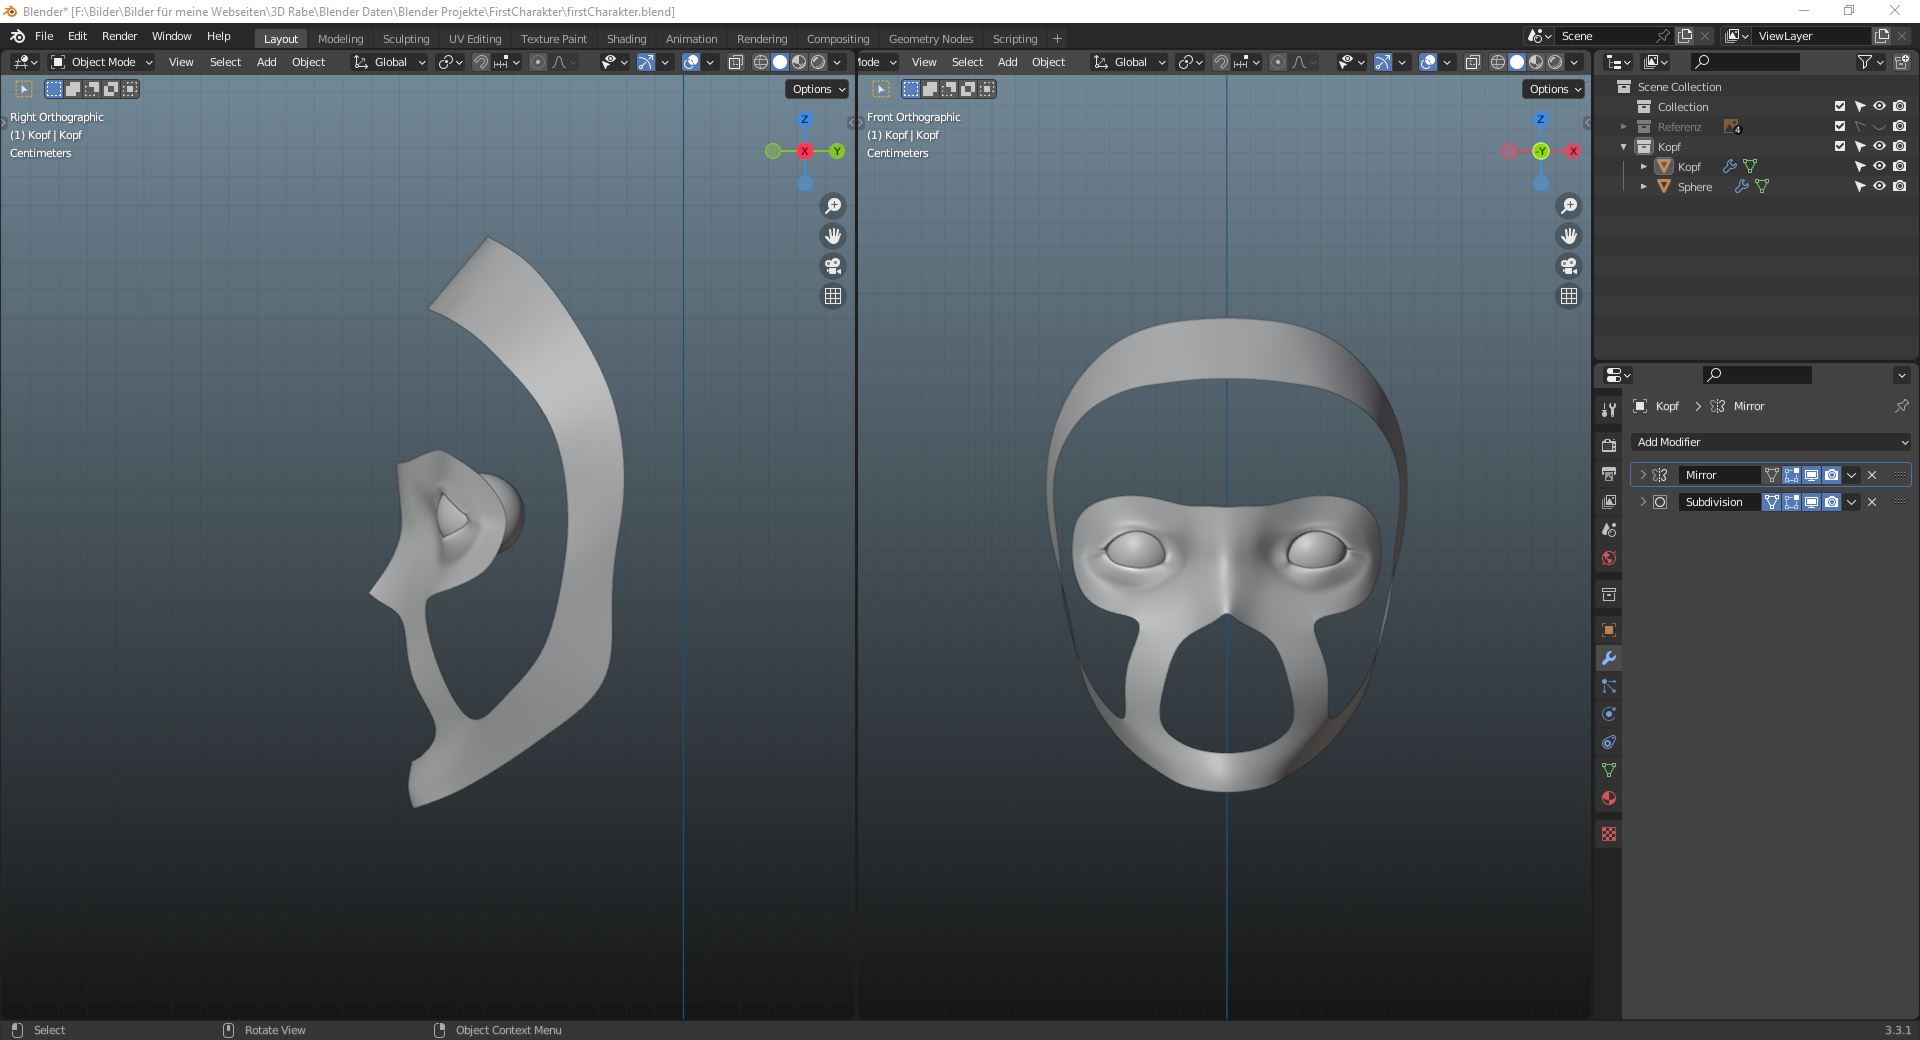This screenshot has height=1040, width=1920.
Task: Click the properties editor search field
Action: point(1757,375)
